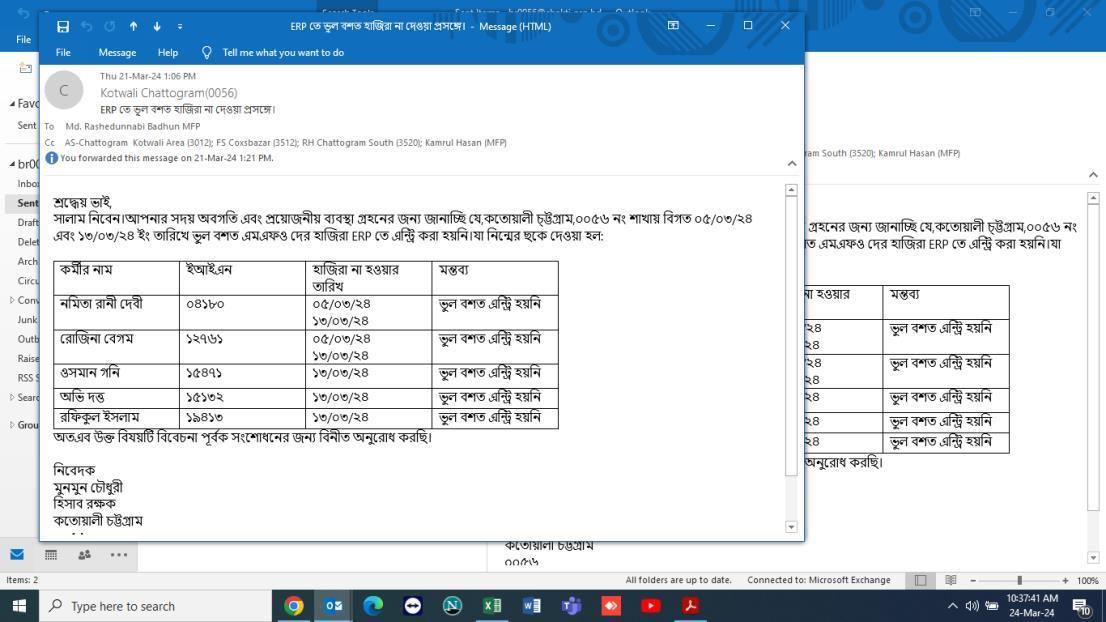
Task: Click the message body scroll down arrow
Action: point(791,527)
